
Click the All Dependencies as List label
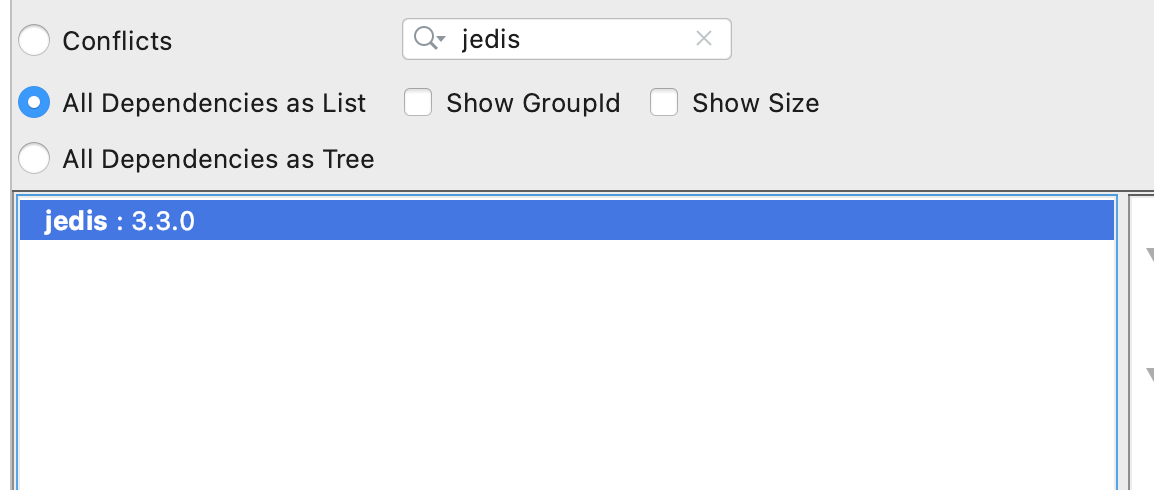(x=214, y=103)
